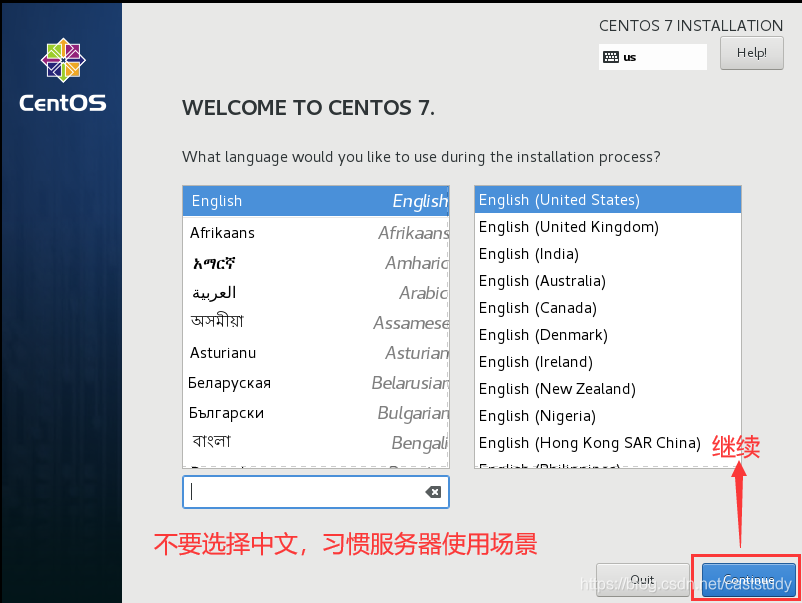Click the keyboard layout icon
The width and height of the screenshot is (802, 603).
[x=611, y=57]
